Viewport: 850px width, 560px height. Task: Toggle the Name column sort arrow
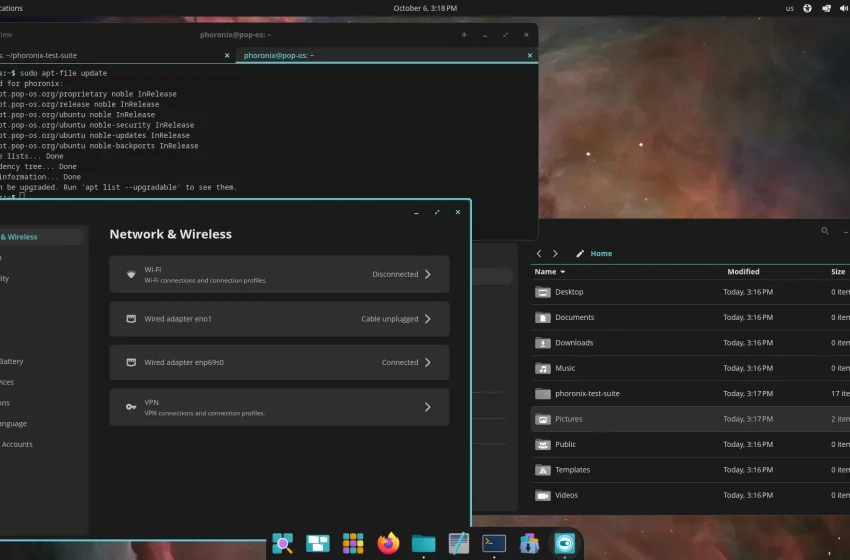point(563,272)
